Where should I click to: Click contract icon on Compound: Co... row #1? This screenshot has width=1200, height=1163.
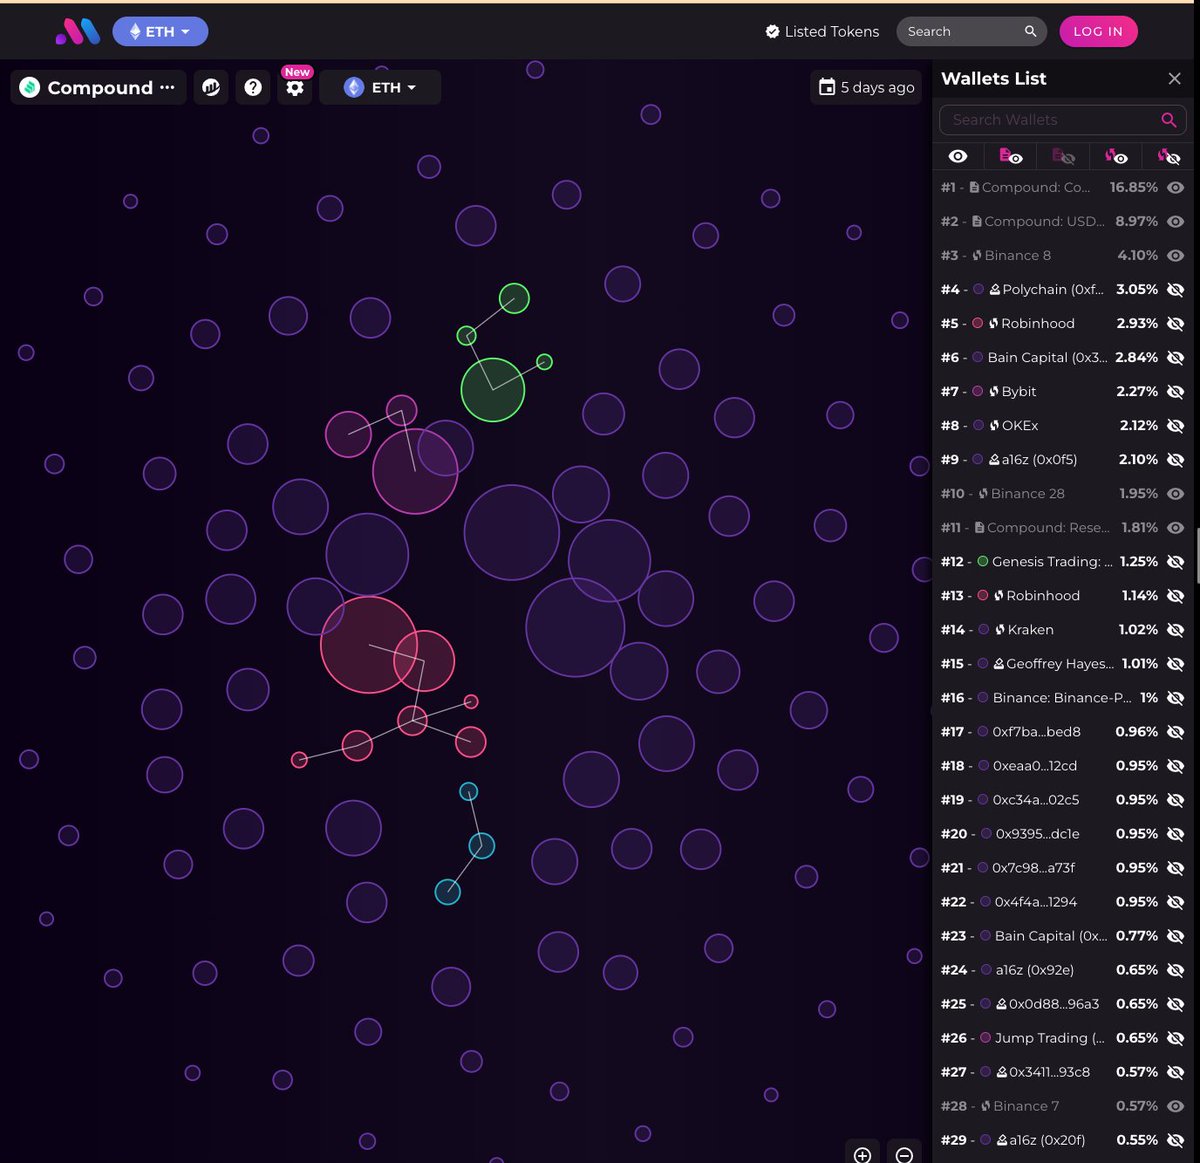pyautogui.click(x=974, y=187)
